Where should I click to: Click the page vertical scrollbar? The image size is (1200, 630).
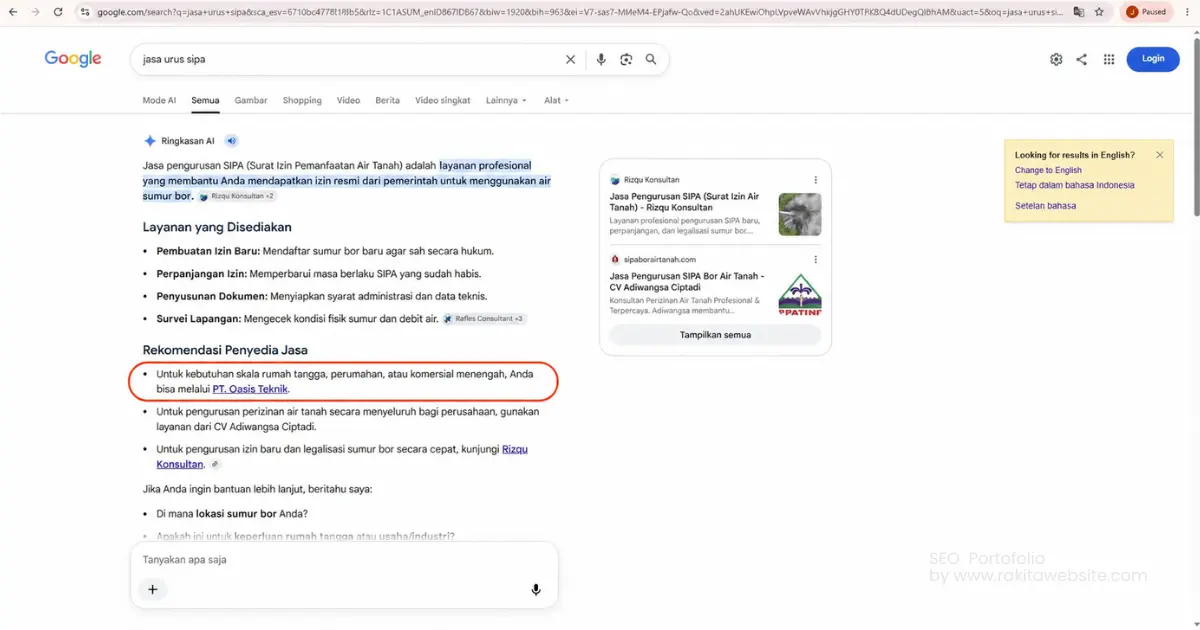[x=1196, y=125]
